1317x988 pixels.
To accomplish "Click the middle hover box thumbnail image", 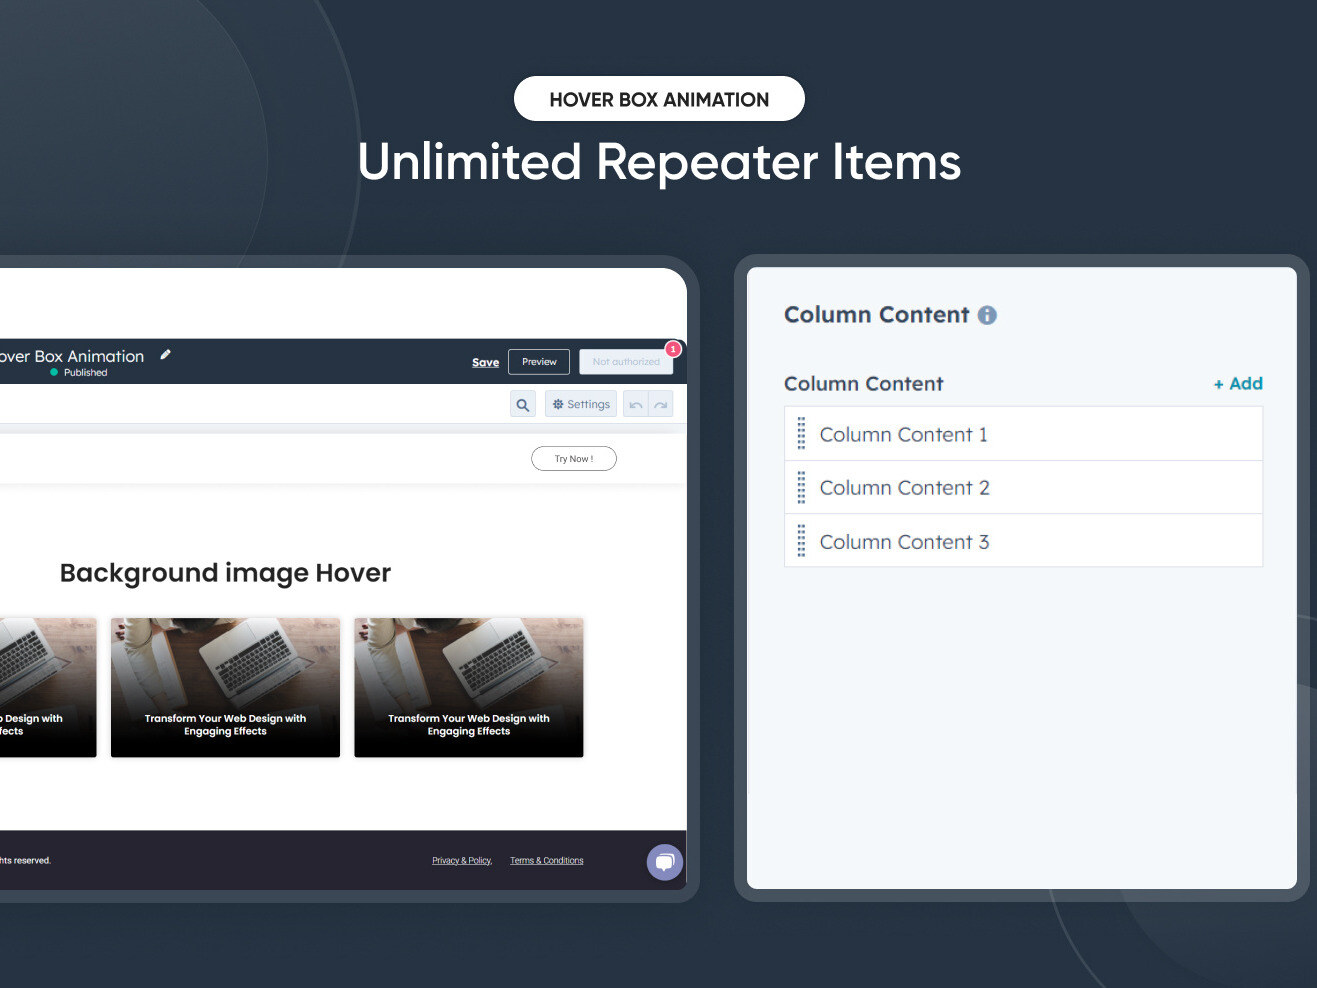I will pos(225,687).
